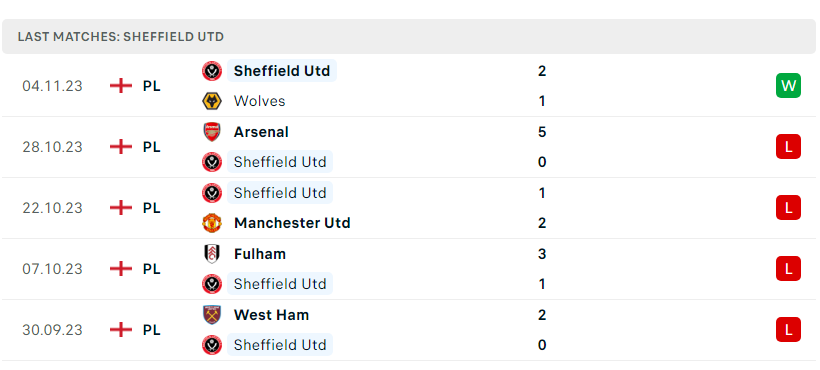Click the red L badge for Arsenal match
This screenshot has width=820, height=370.
click(788, 147)
